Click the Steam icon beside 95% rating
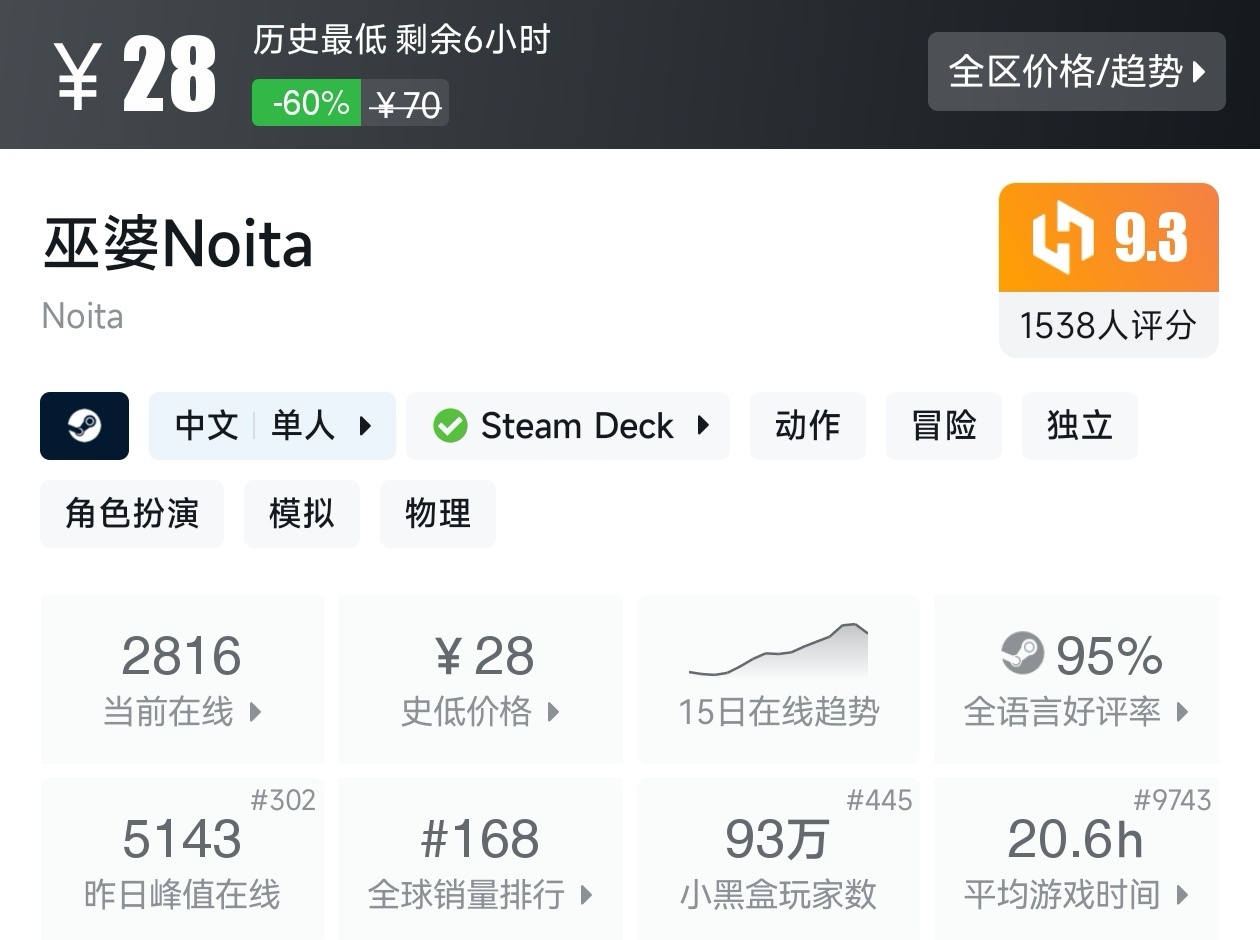 coord(1022,655)
